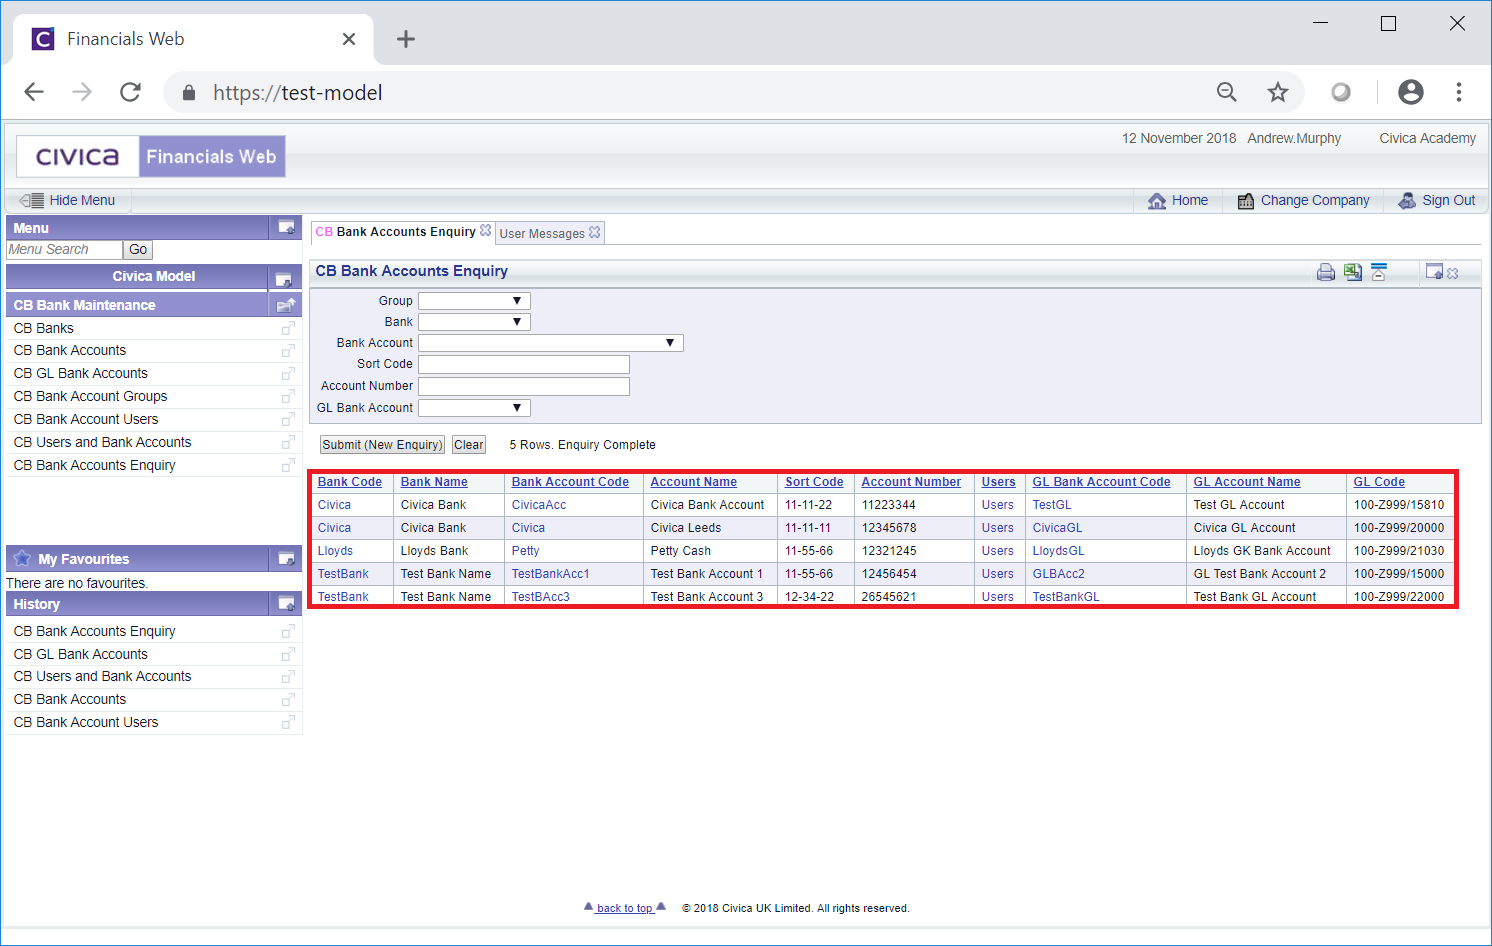Screen dimensions: 1492x946
Task: Open CB Bank Account Groups menu item
Action: (91, 396)
